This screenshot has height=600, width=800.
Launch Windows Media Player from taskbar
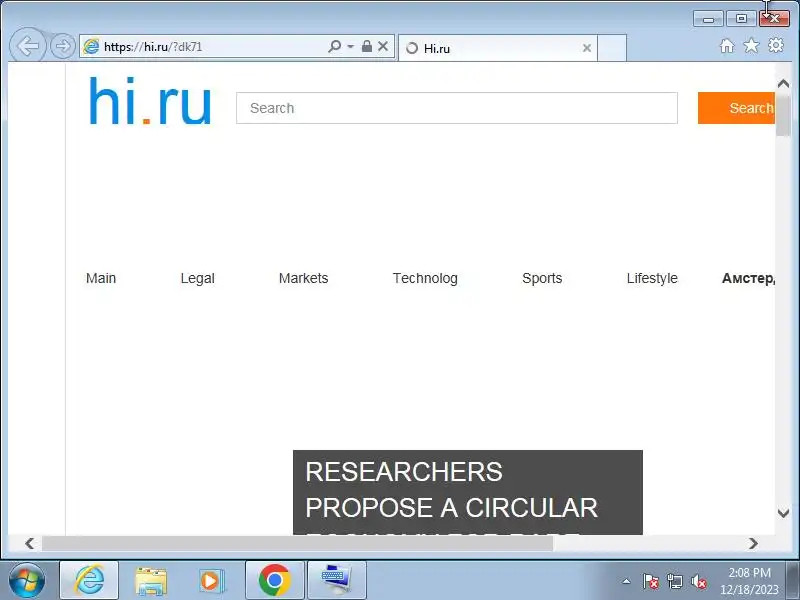coord(211,581)
